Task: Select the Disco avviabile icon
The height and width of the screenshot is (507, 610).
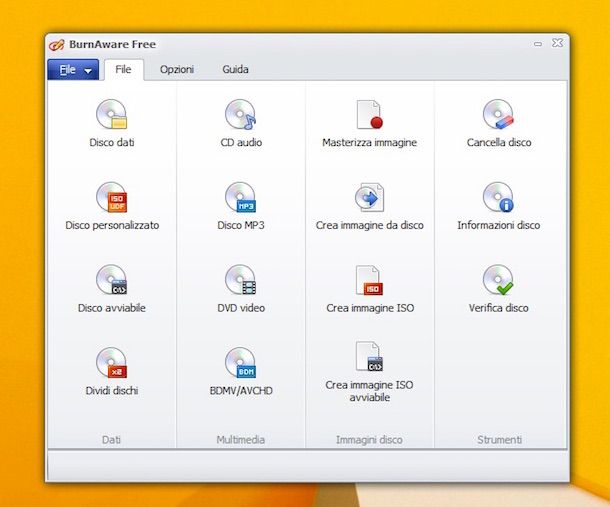Action: (x=112, y=280)
